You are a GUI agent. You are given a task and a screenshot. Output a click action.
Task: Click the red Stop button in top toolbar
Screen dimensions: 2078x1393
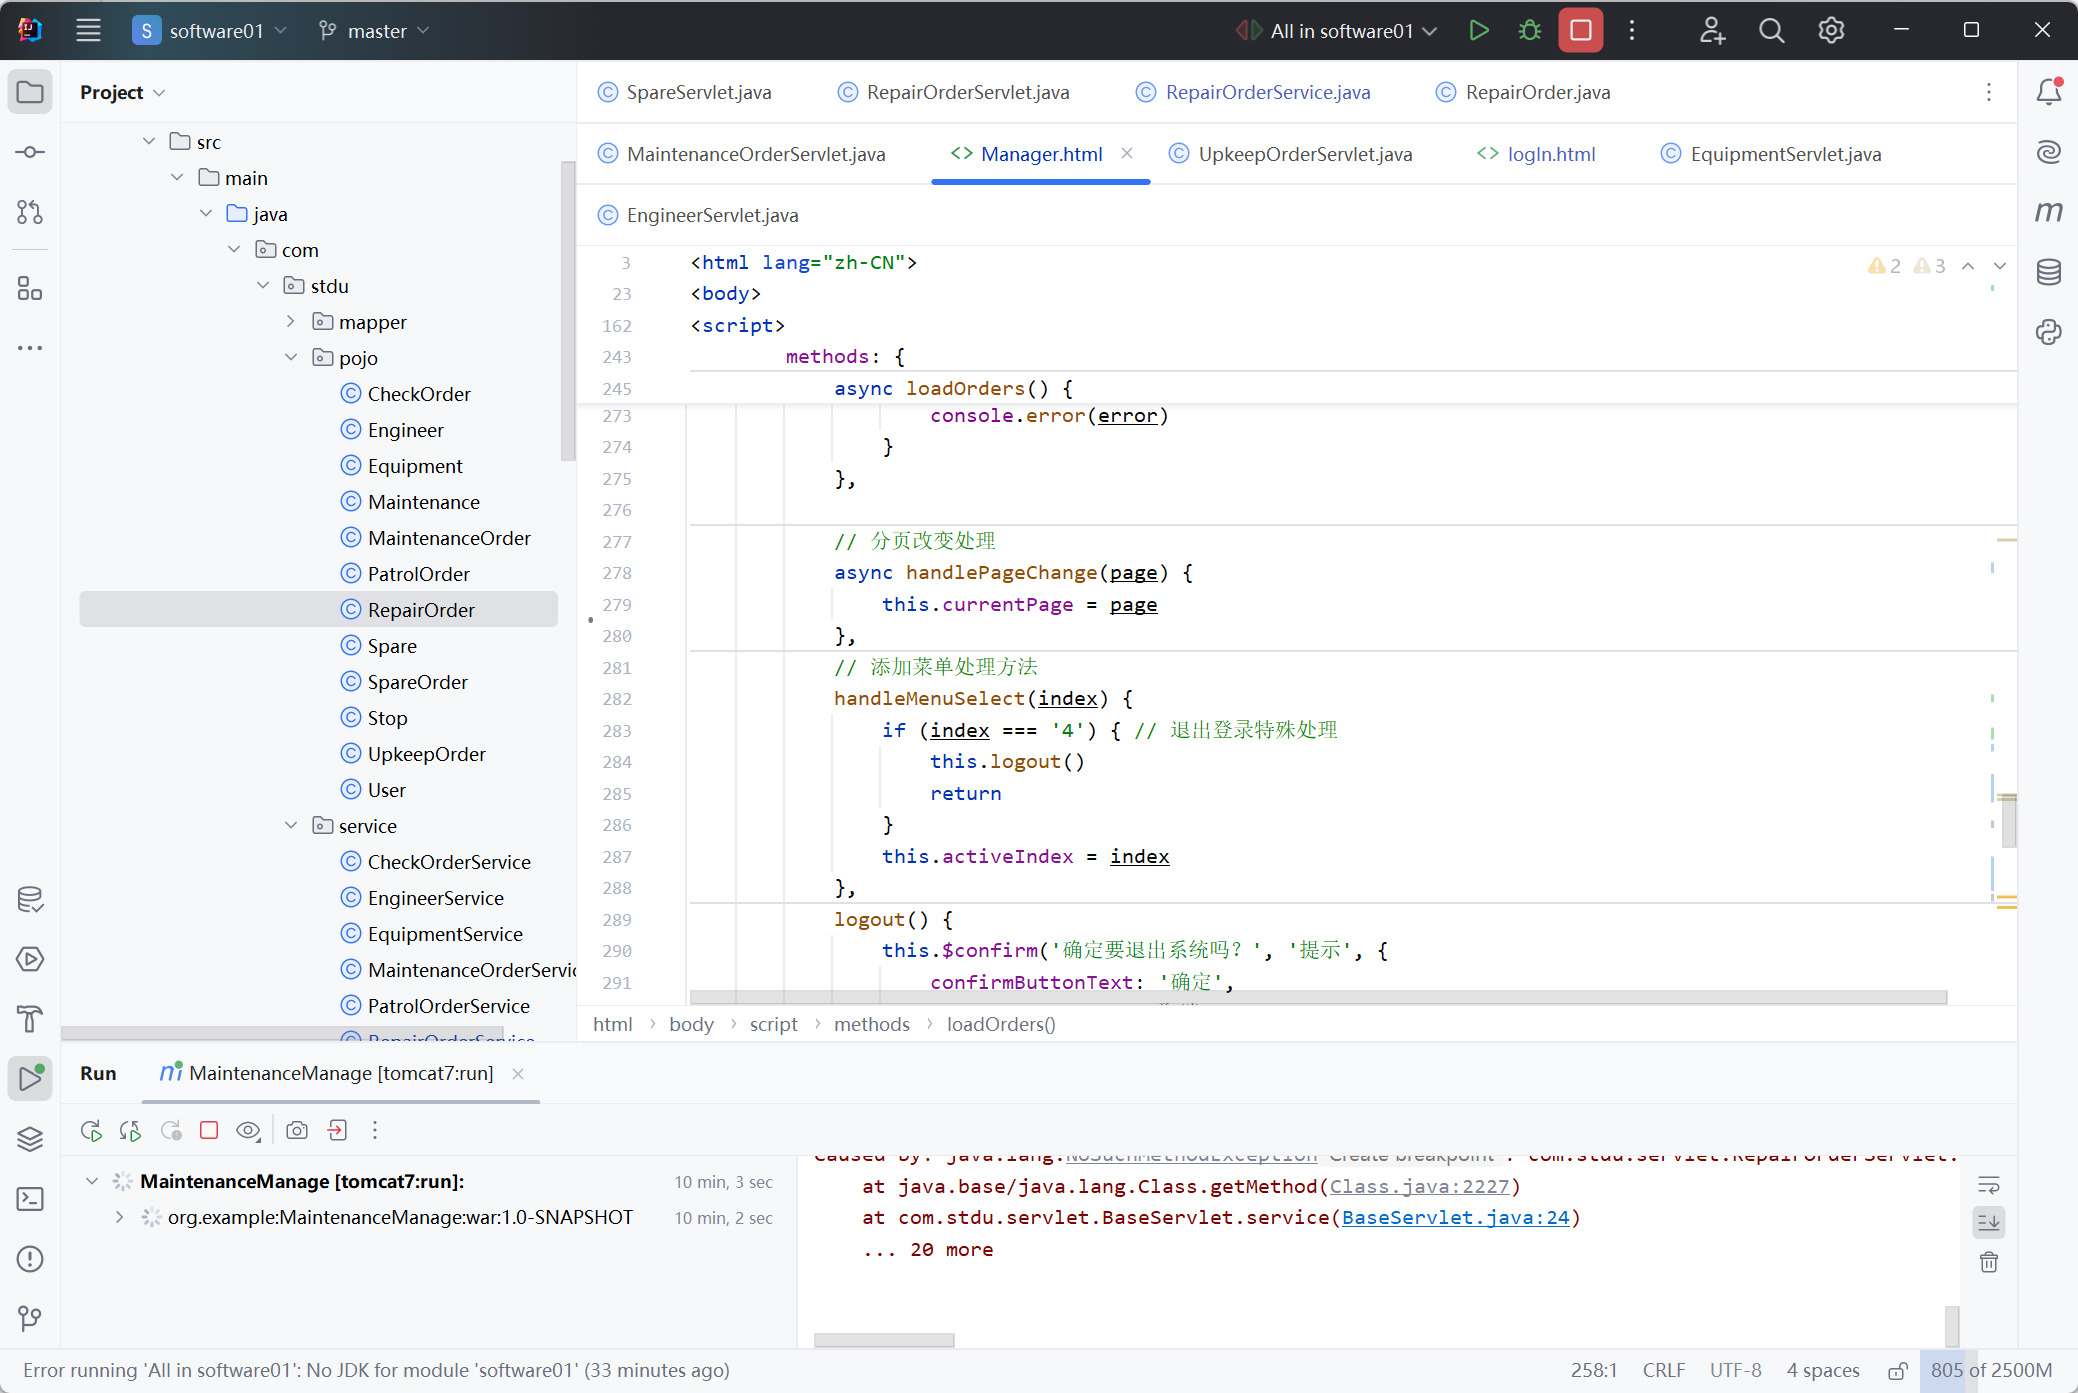[1580, 30]
